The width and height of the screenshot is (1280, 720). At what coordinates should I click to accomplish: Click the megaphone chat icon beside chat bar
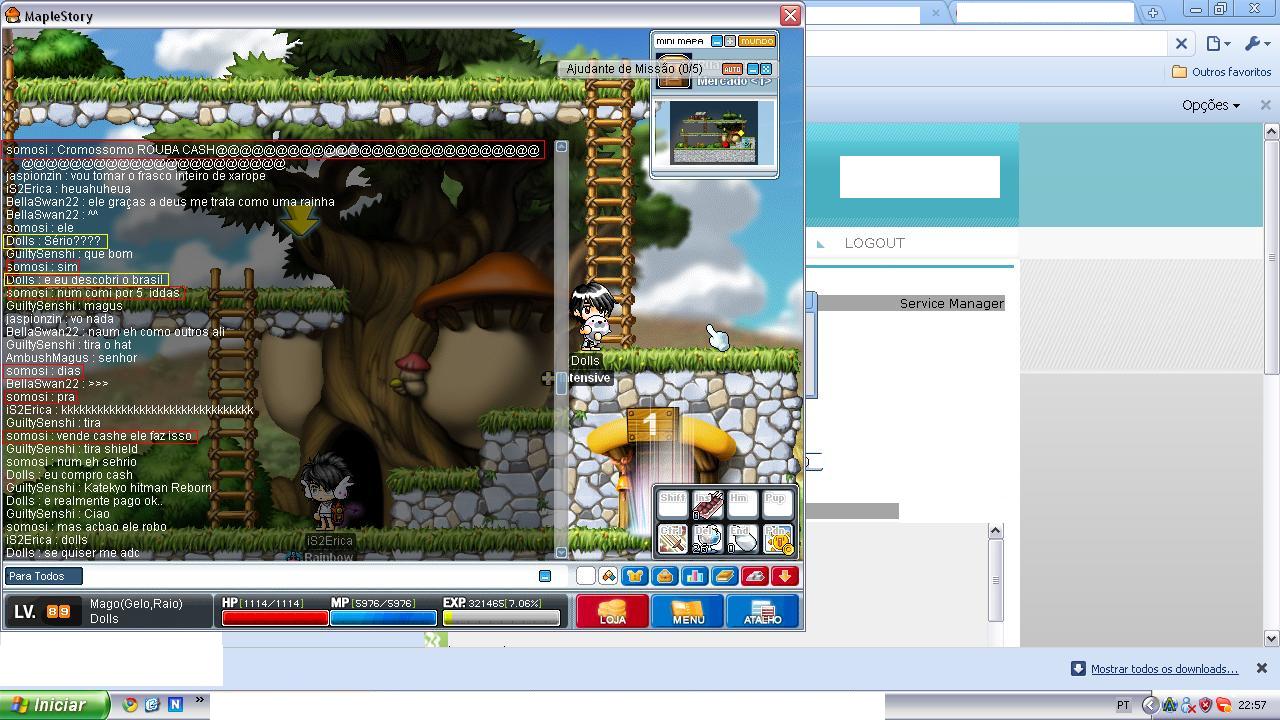click(607, 576)
